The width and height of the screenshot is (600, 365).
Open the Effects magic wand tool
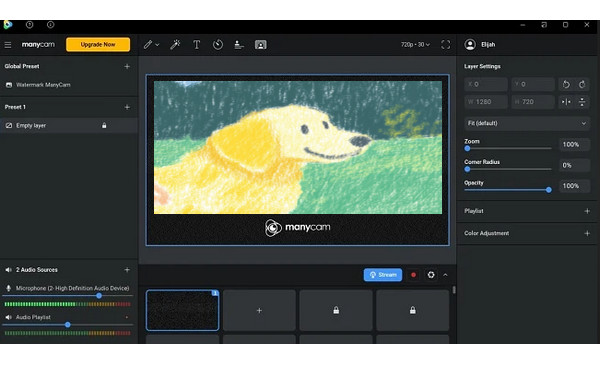175,45
